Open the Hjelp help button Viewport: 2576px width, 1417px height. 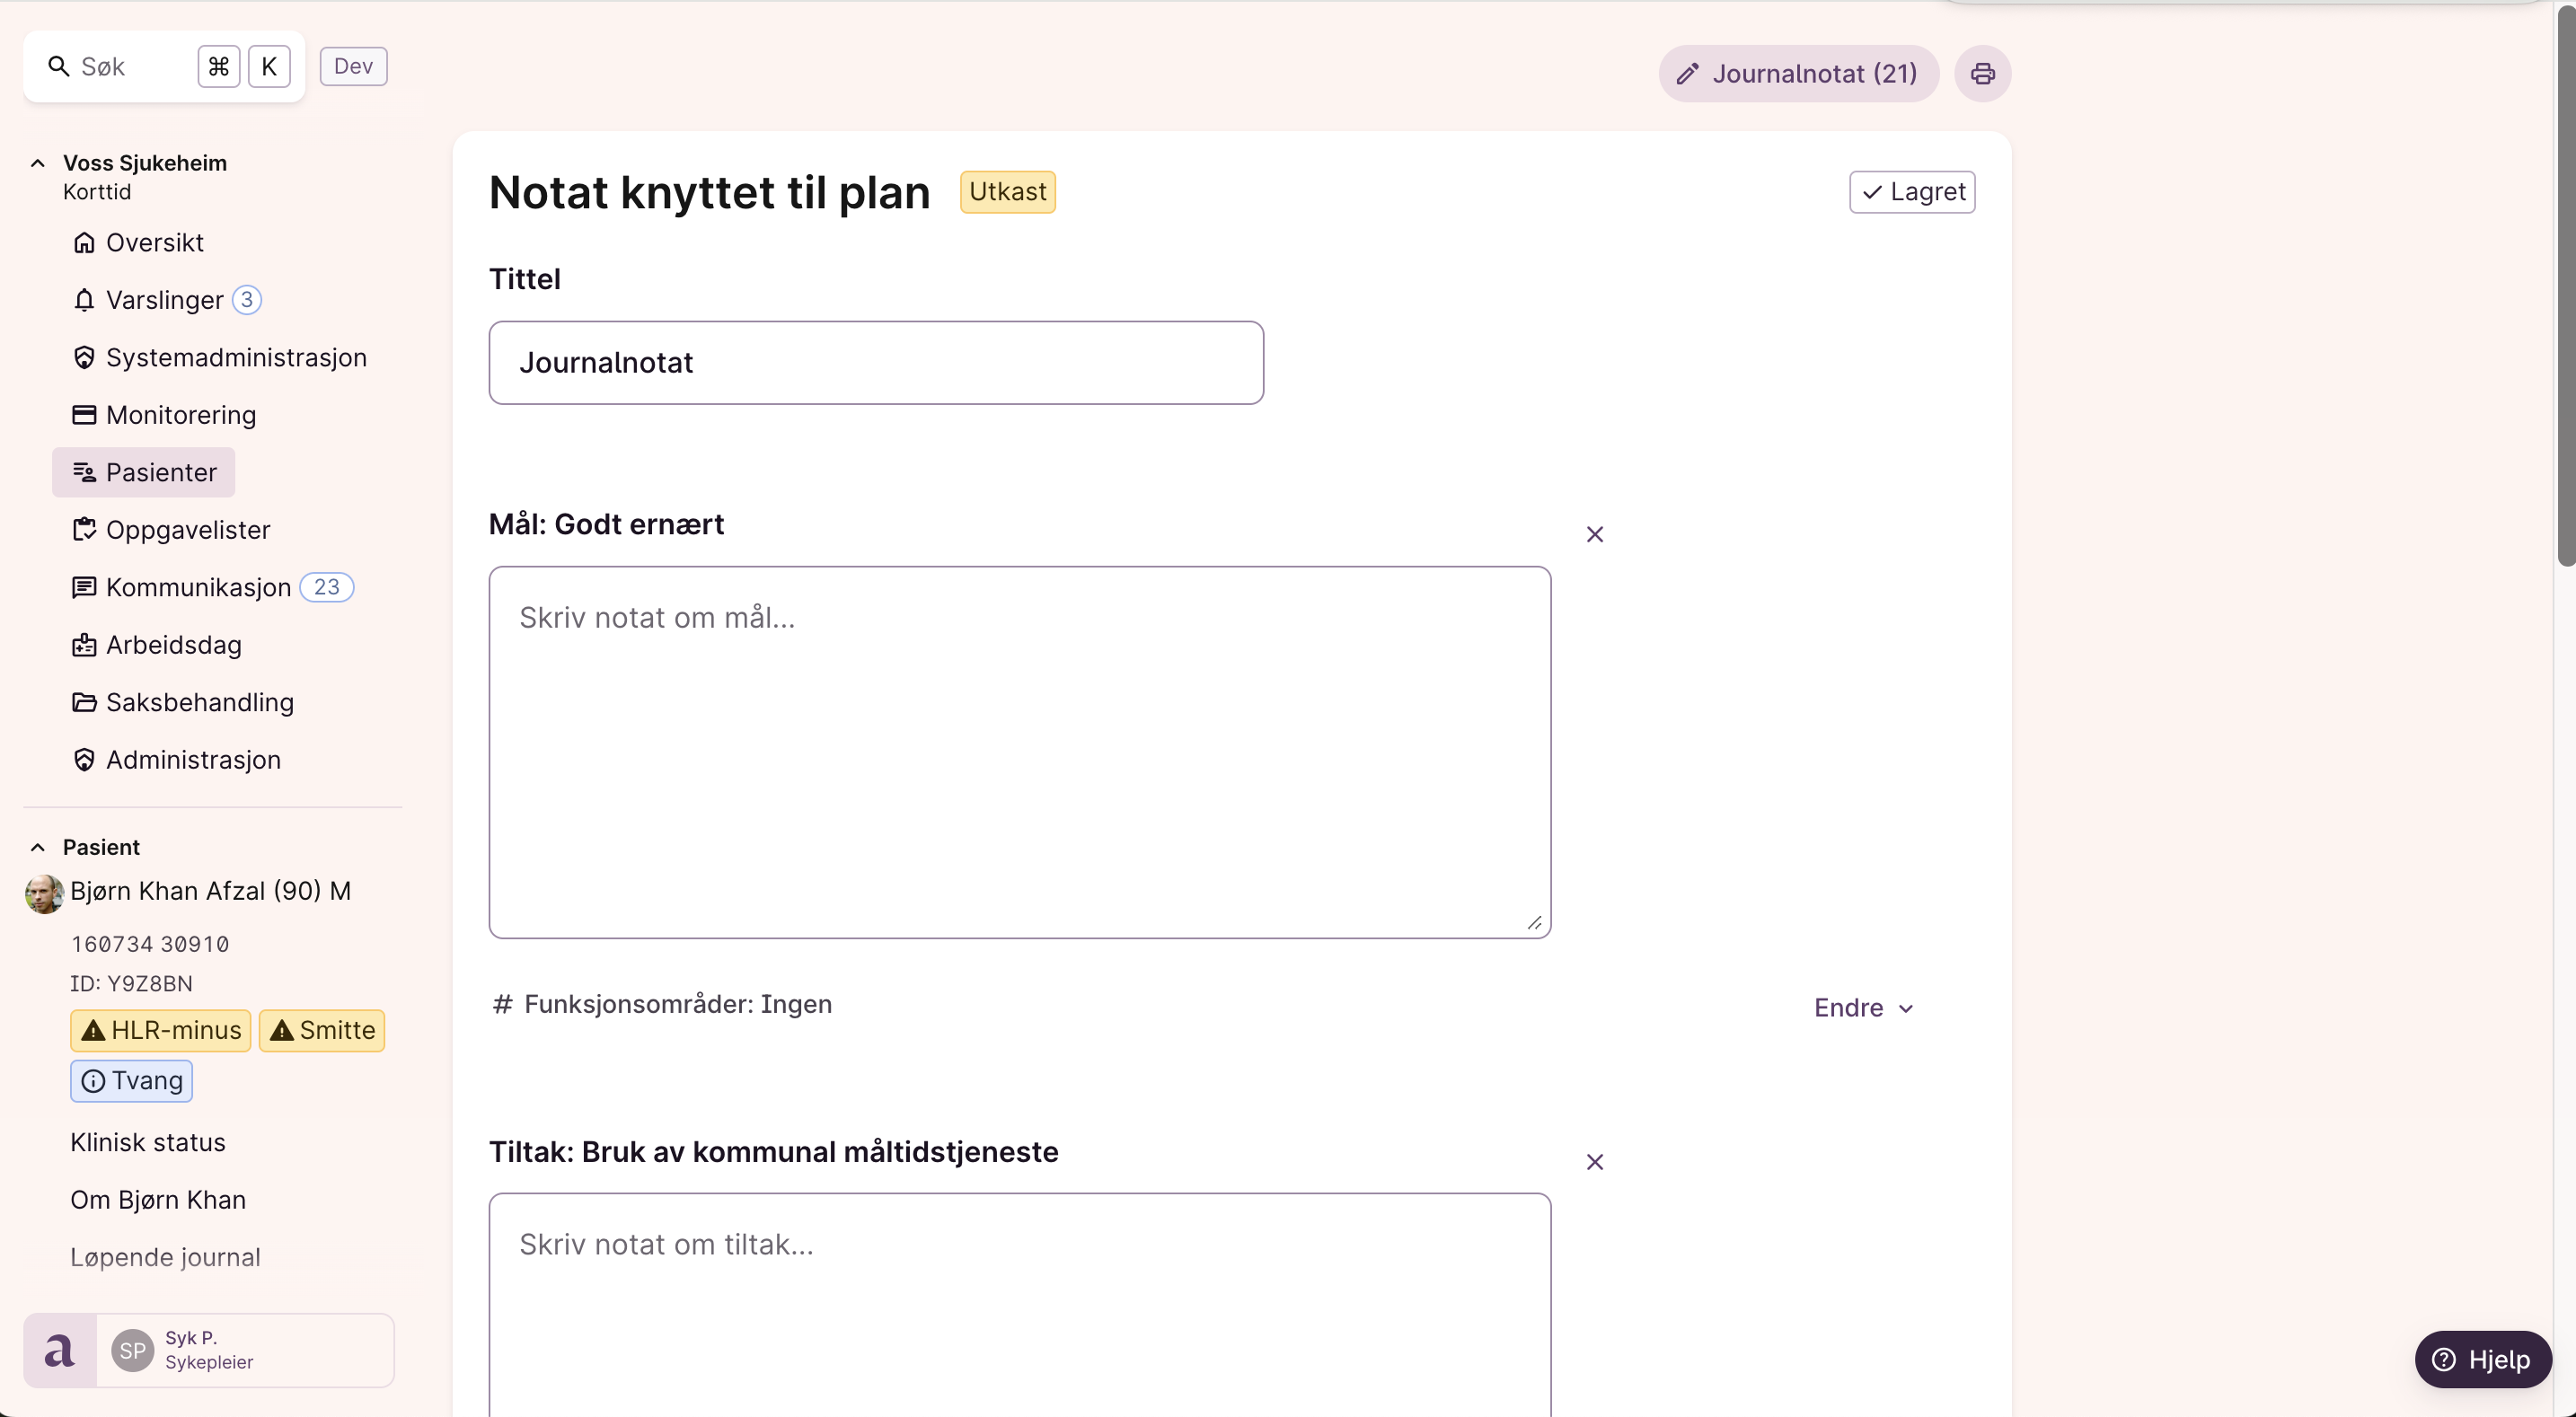coord(2482,1359)
